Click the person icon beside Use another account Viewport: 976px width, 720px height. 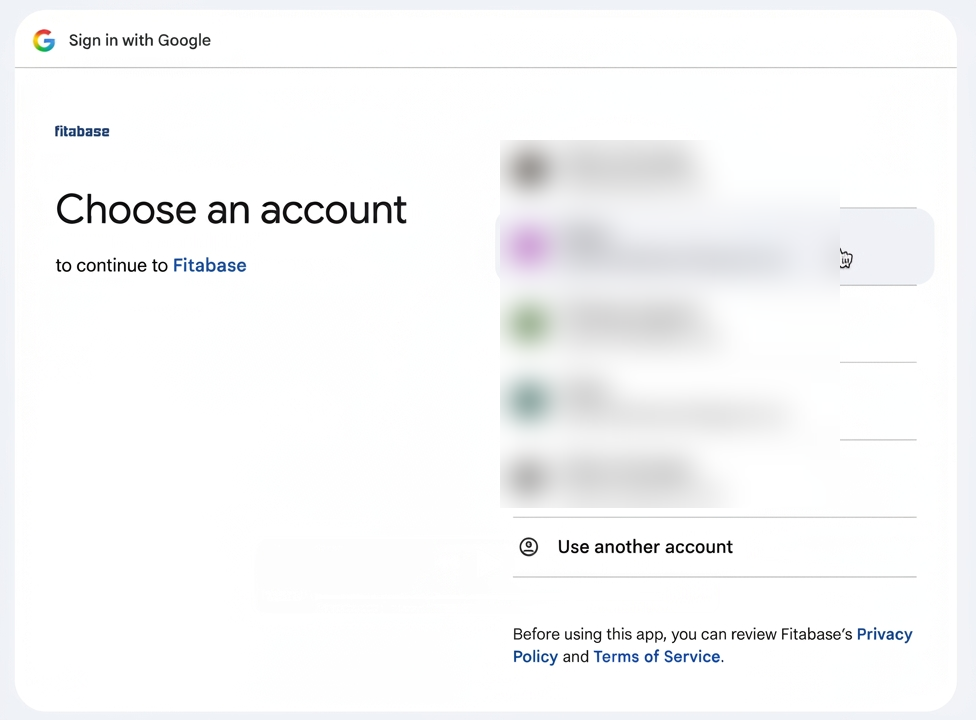pos(528,547)
